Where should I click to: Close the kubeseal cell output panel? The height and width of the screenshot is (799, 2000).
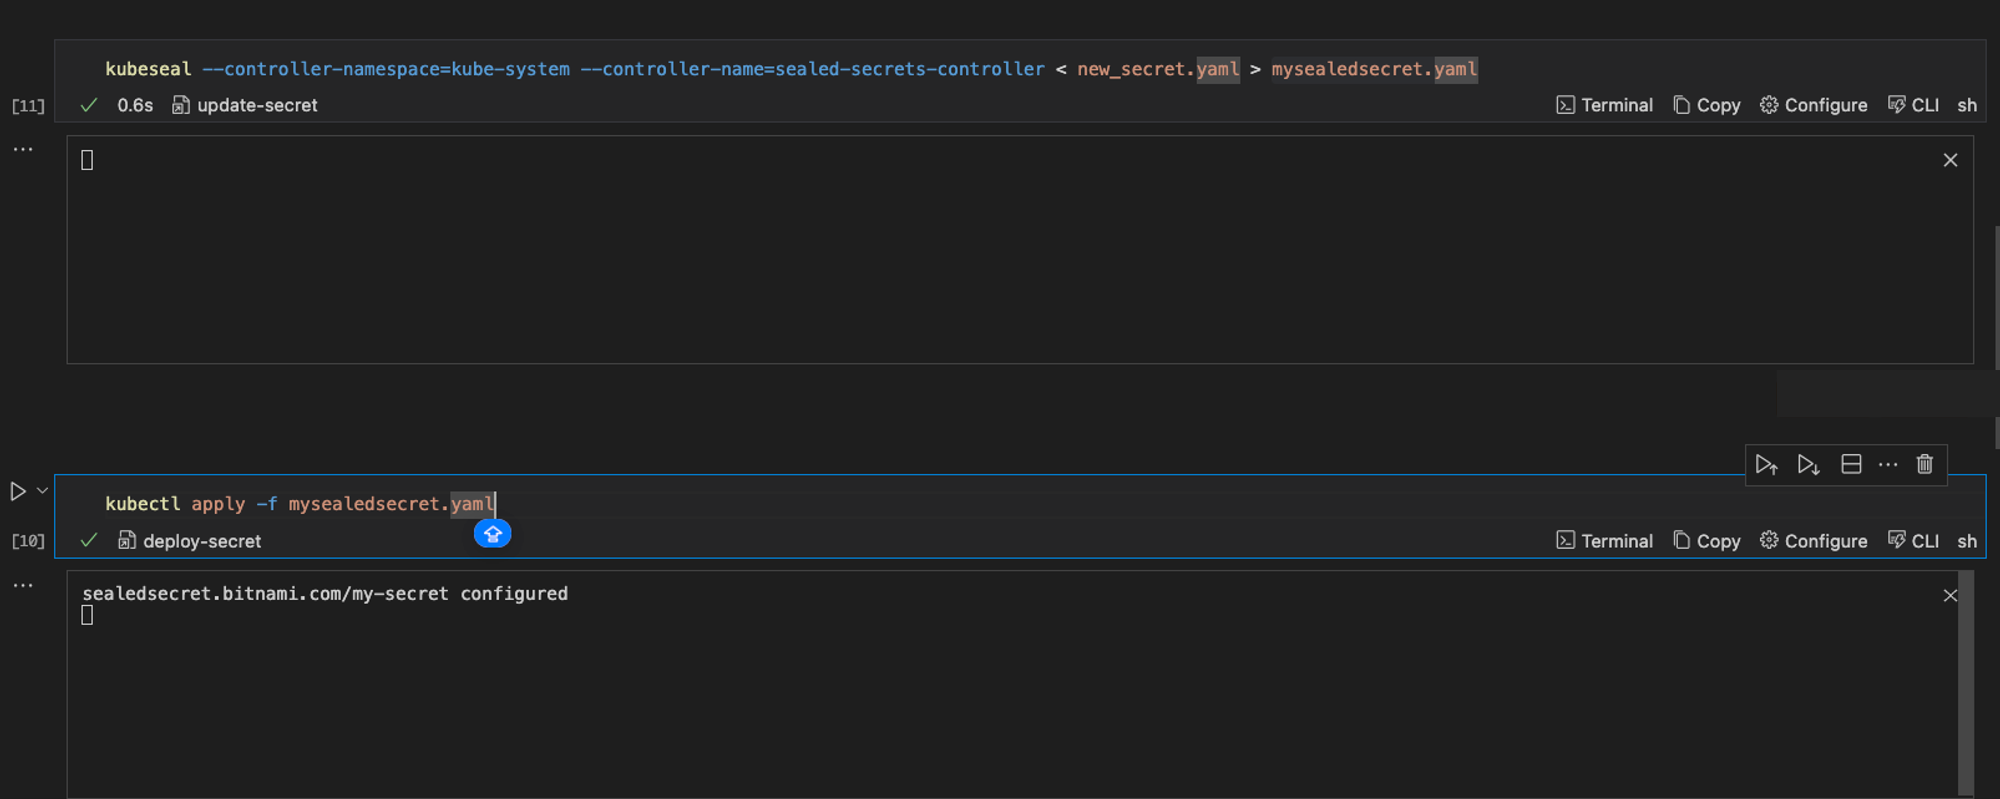tap(1950, 160)
